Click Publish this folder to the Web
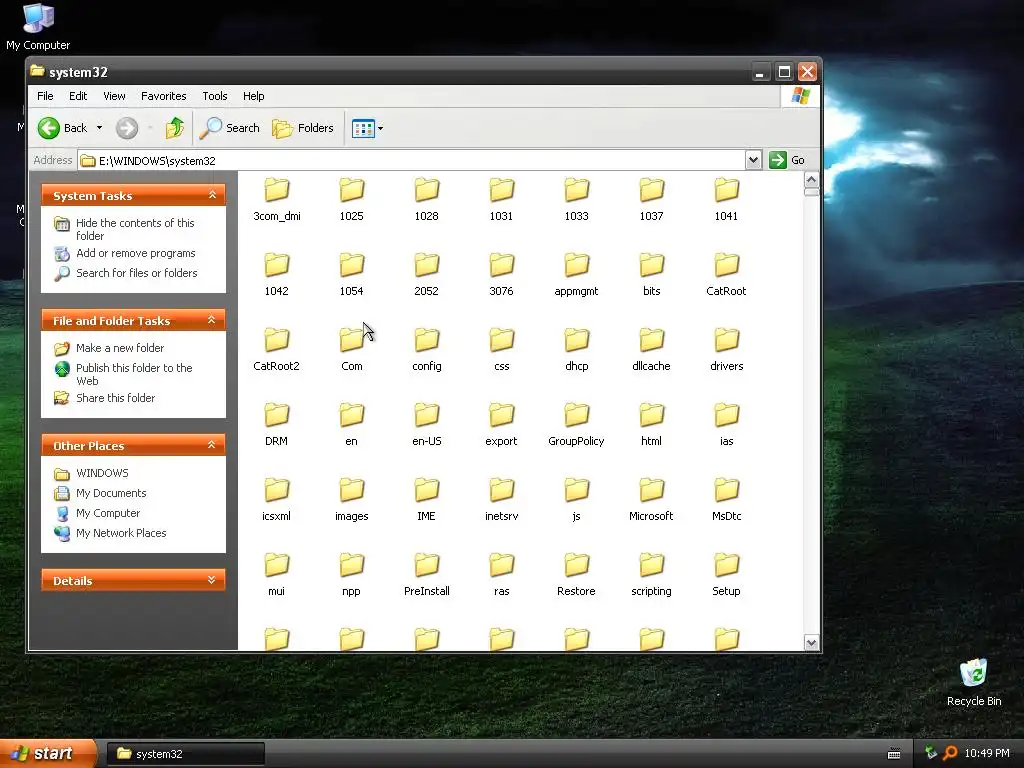This screenshot has width=1024, height=768. (134, 374)
